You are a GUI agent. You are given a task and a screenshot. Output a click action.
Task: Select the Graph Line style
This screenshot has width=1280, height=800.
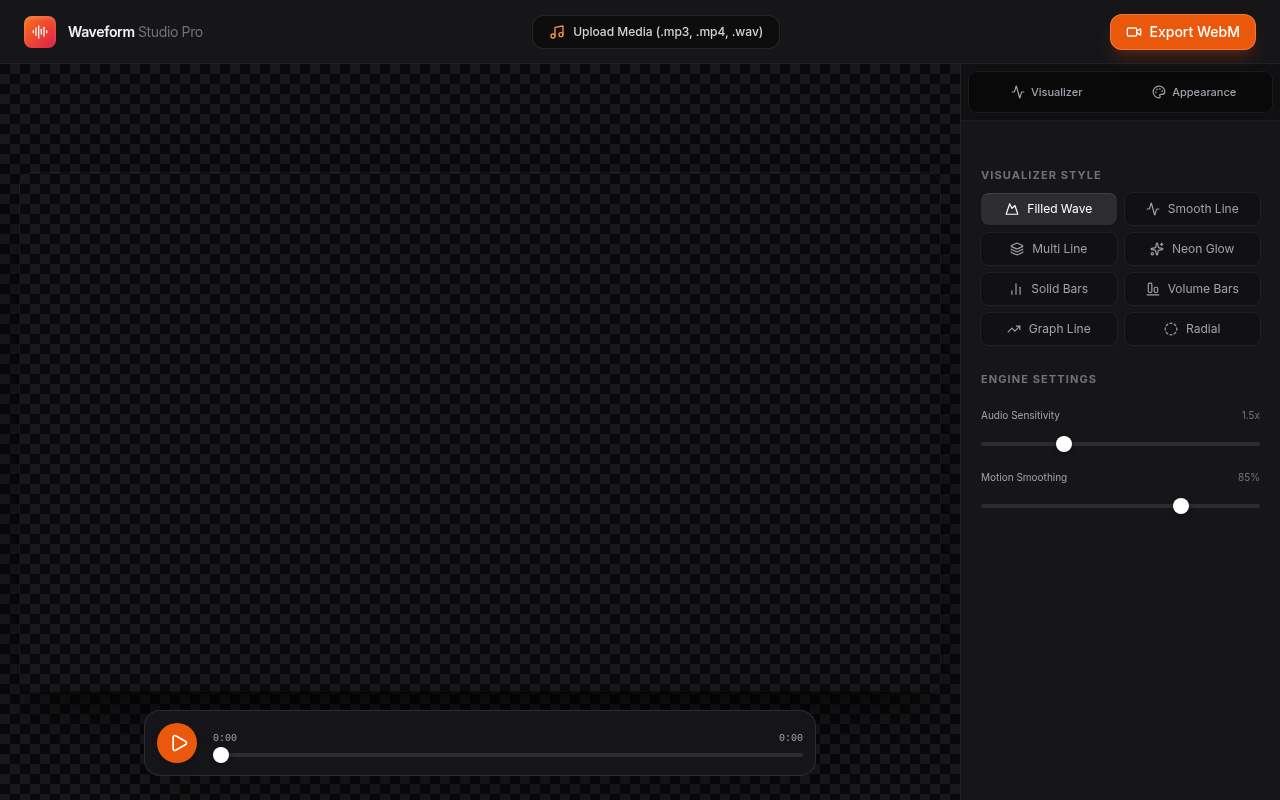tap(1048, 329)
